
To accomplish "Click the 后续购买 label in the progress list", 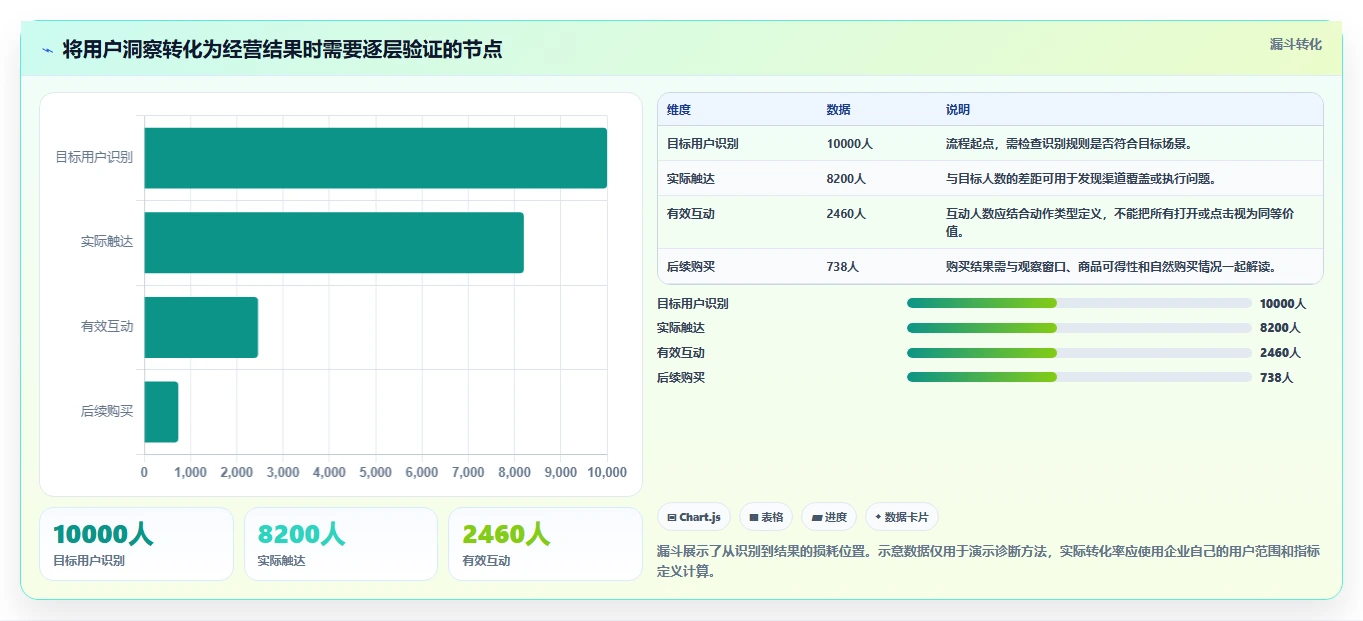I will point(681,378).
